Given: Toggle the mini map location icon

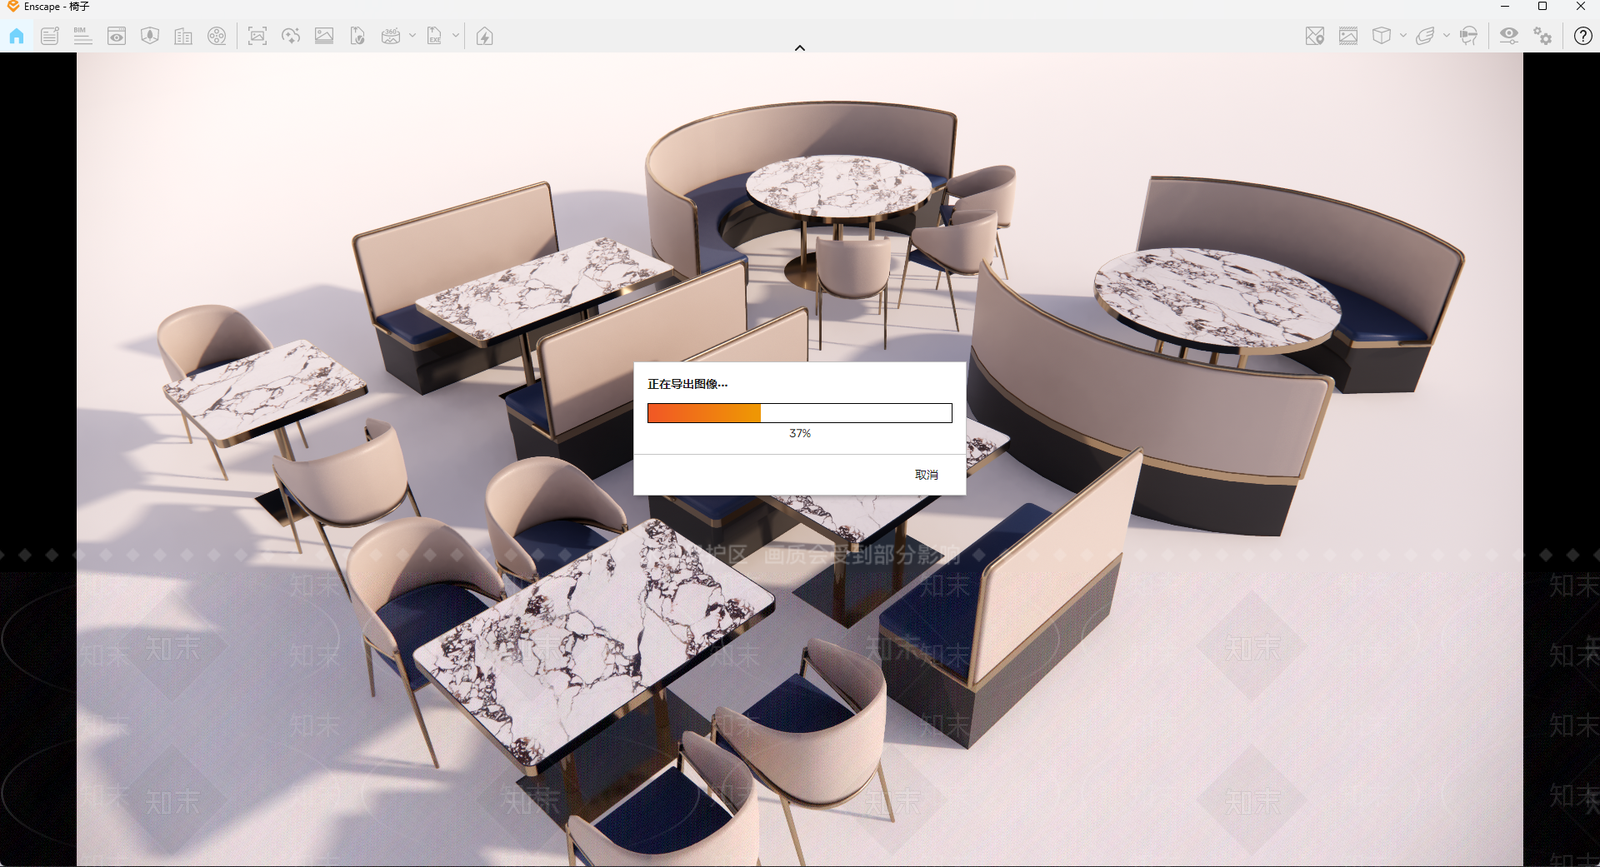Looking at the screenshot, I should coord(1315,36).
